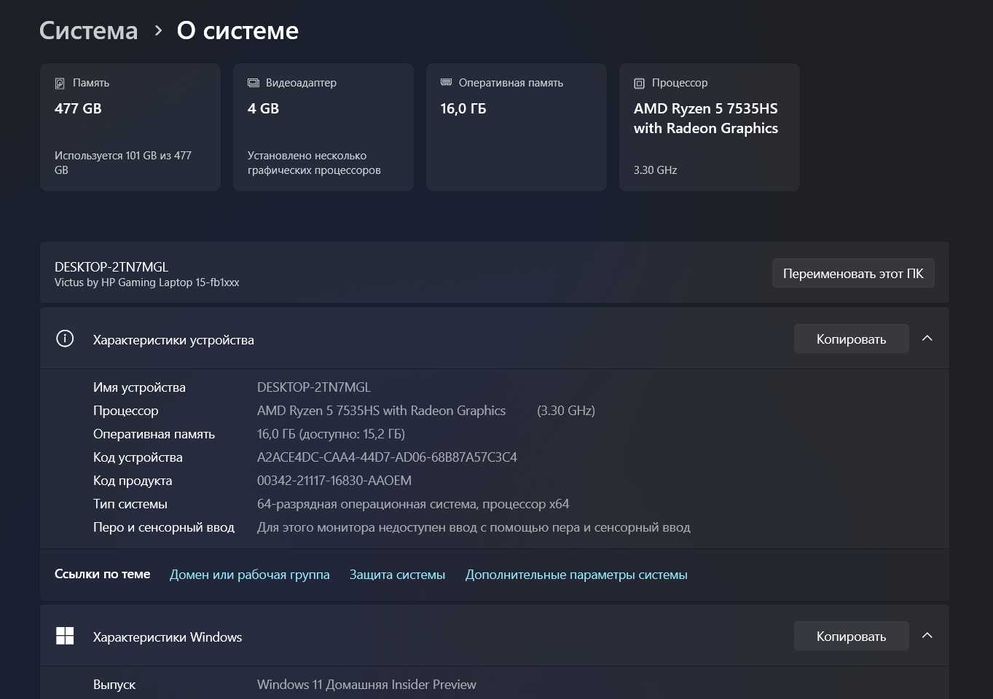Click the Ссылки по теме label
Viewport: 993px width, 699px height.
point(102,574)
